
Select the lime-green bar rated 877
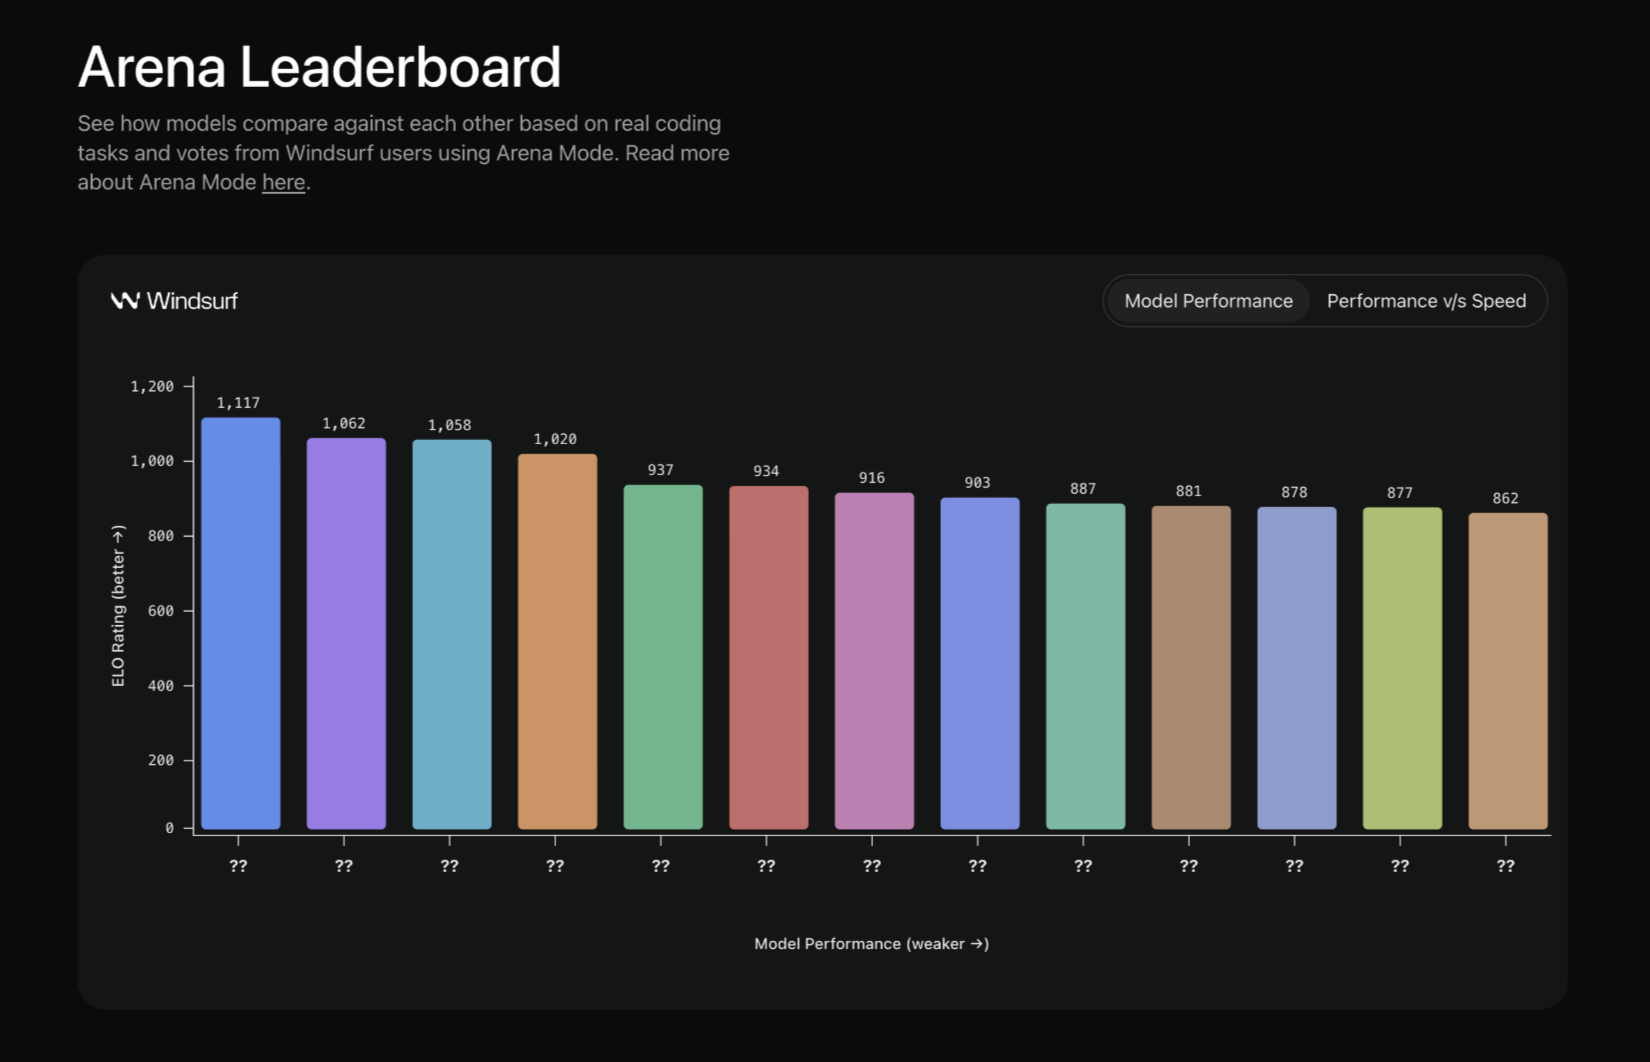tap(1402, 668)
